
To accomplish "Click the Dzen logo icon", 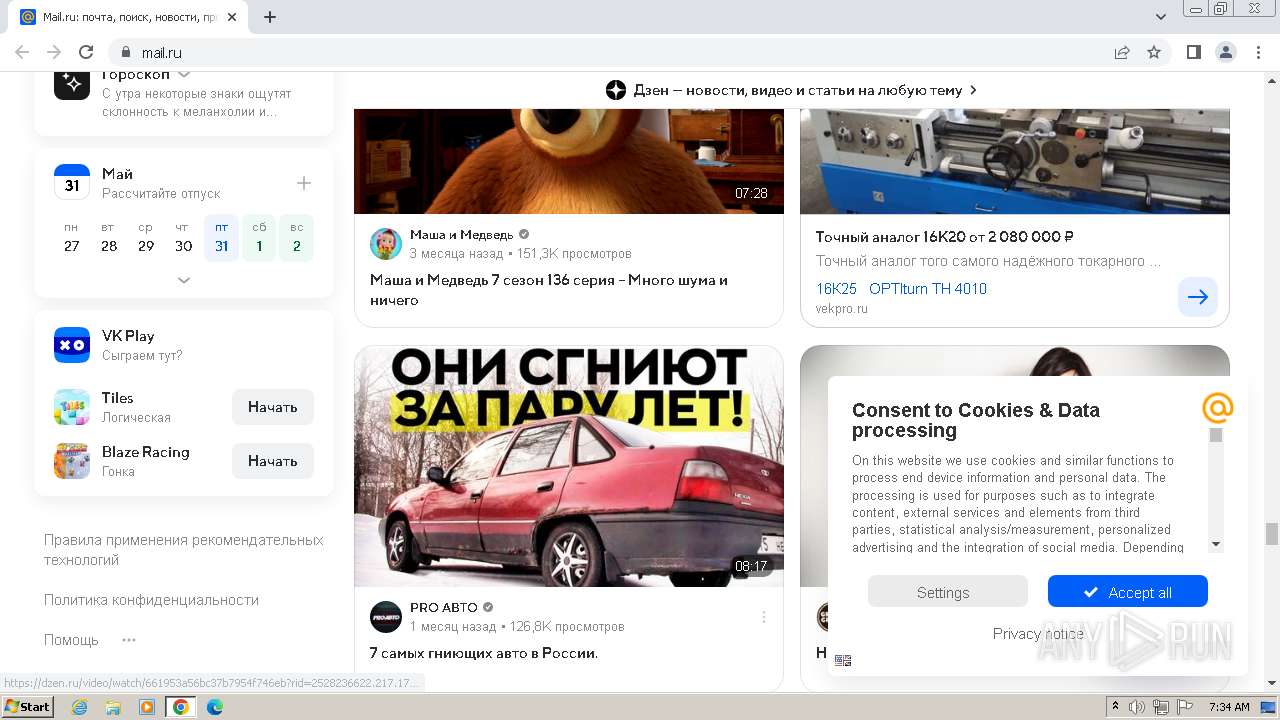I will pos(616,90).
